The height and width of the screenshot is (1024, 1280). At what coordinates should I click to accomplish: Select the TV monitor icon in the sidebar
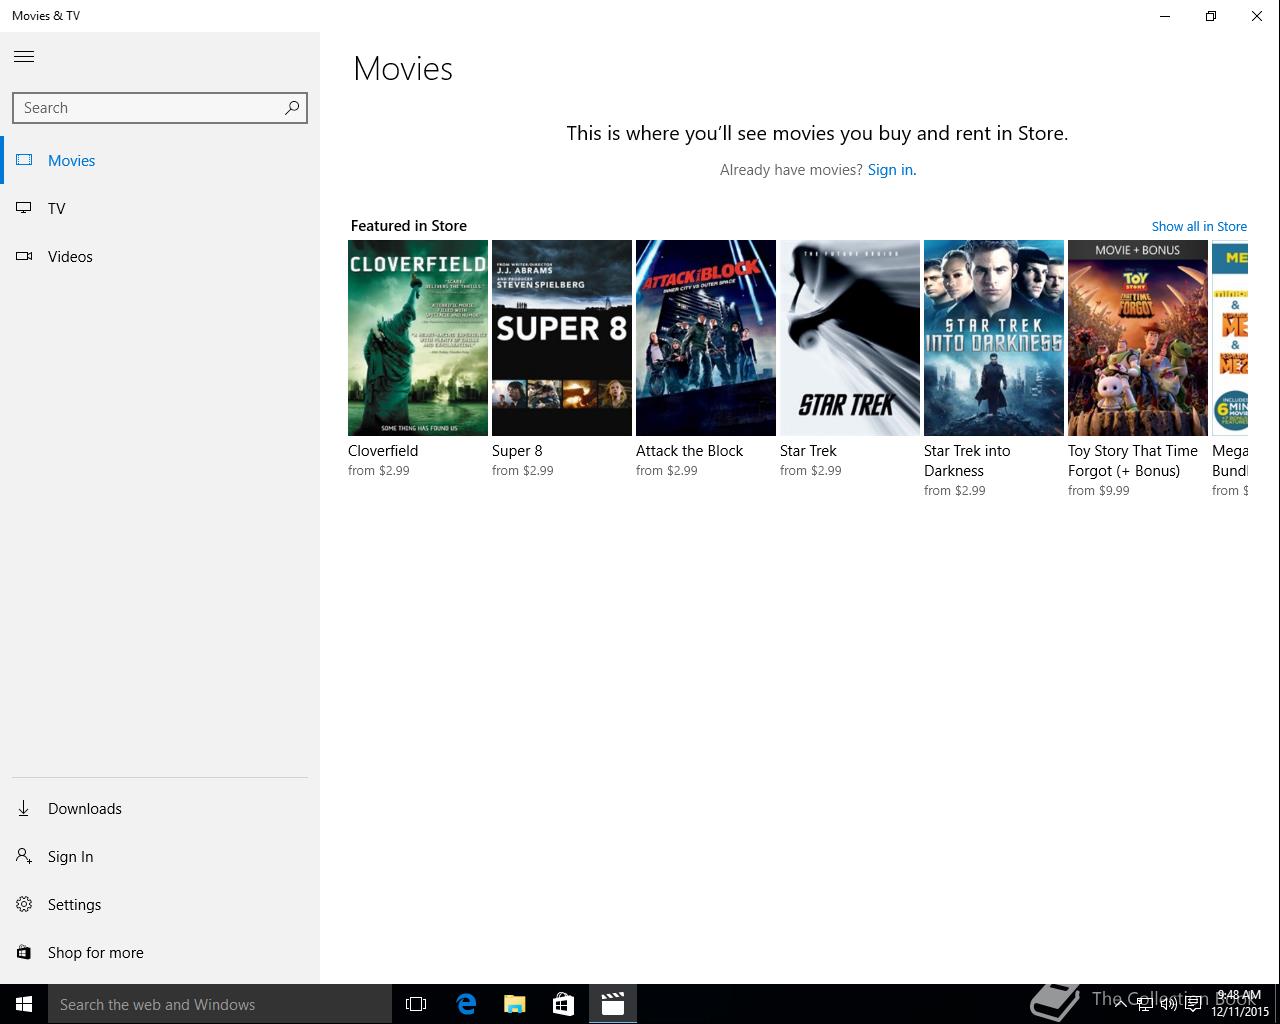(x=24, y=208)
